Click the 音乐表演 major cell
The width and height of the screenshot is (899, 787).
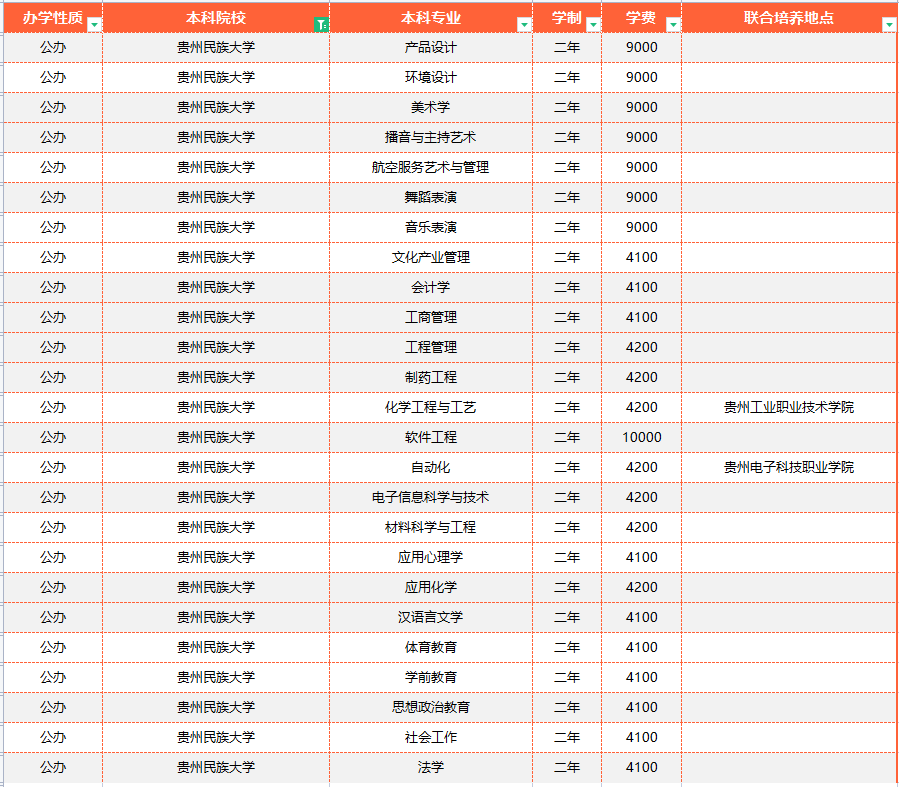point(431,228)
